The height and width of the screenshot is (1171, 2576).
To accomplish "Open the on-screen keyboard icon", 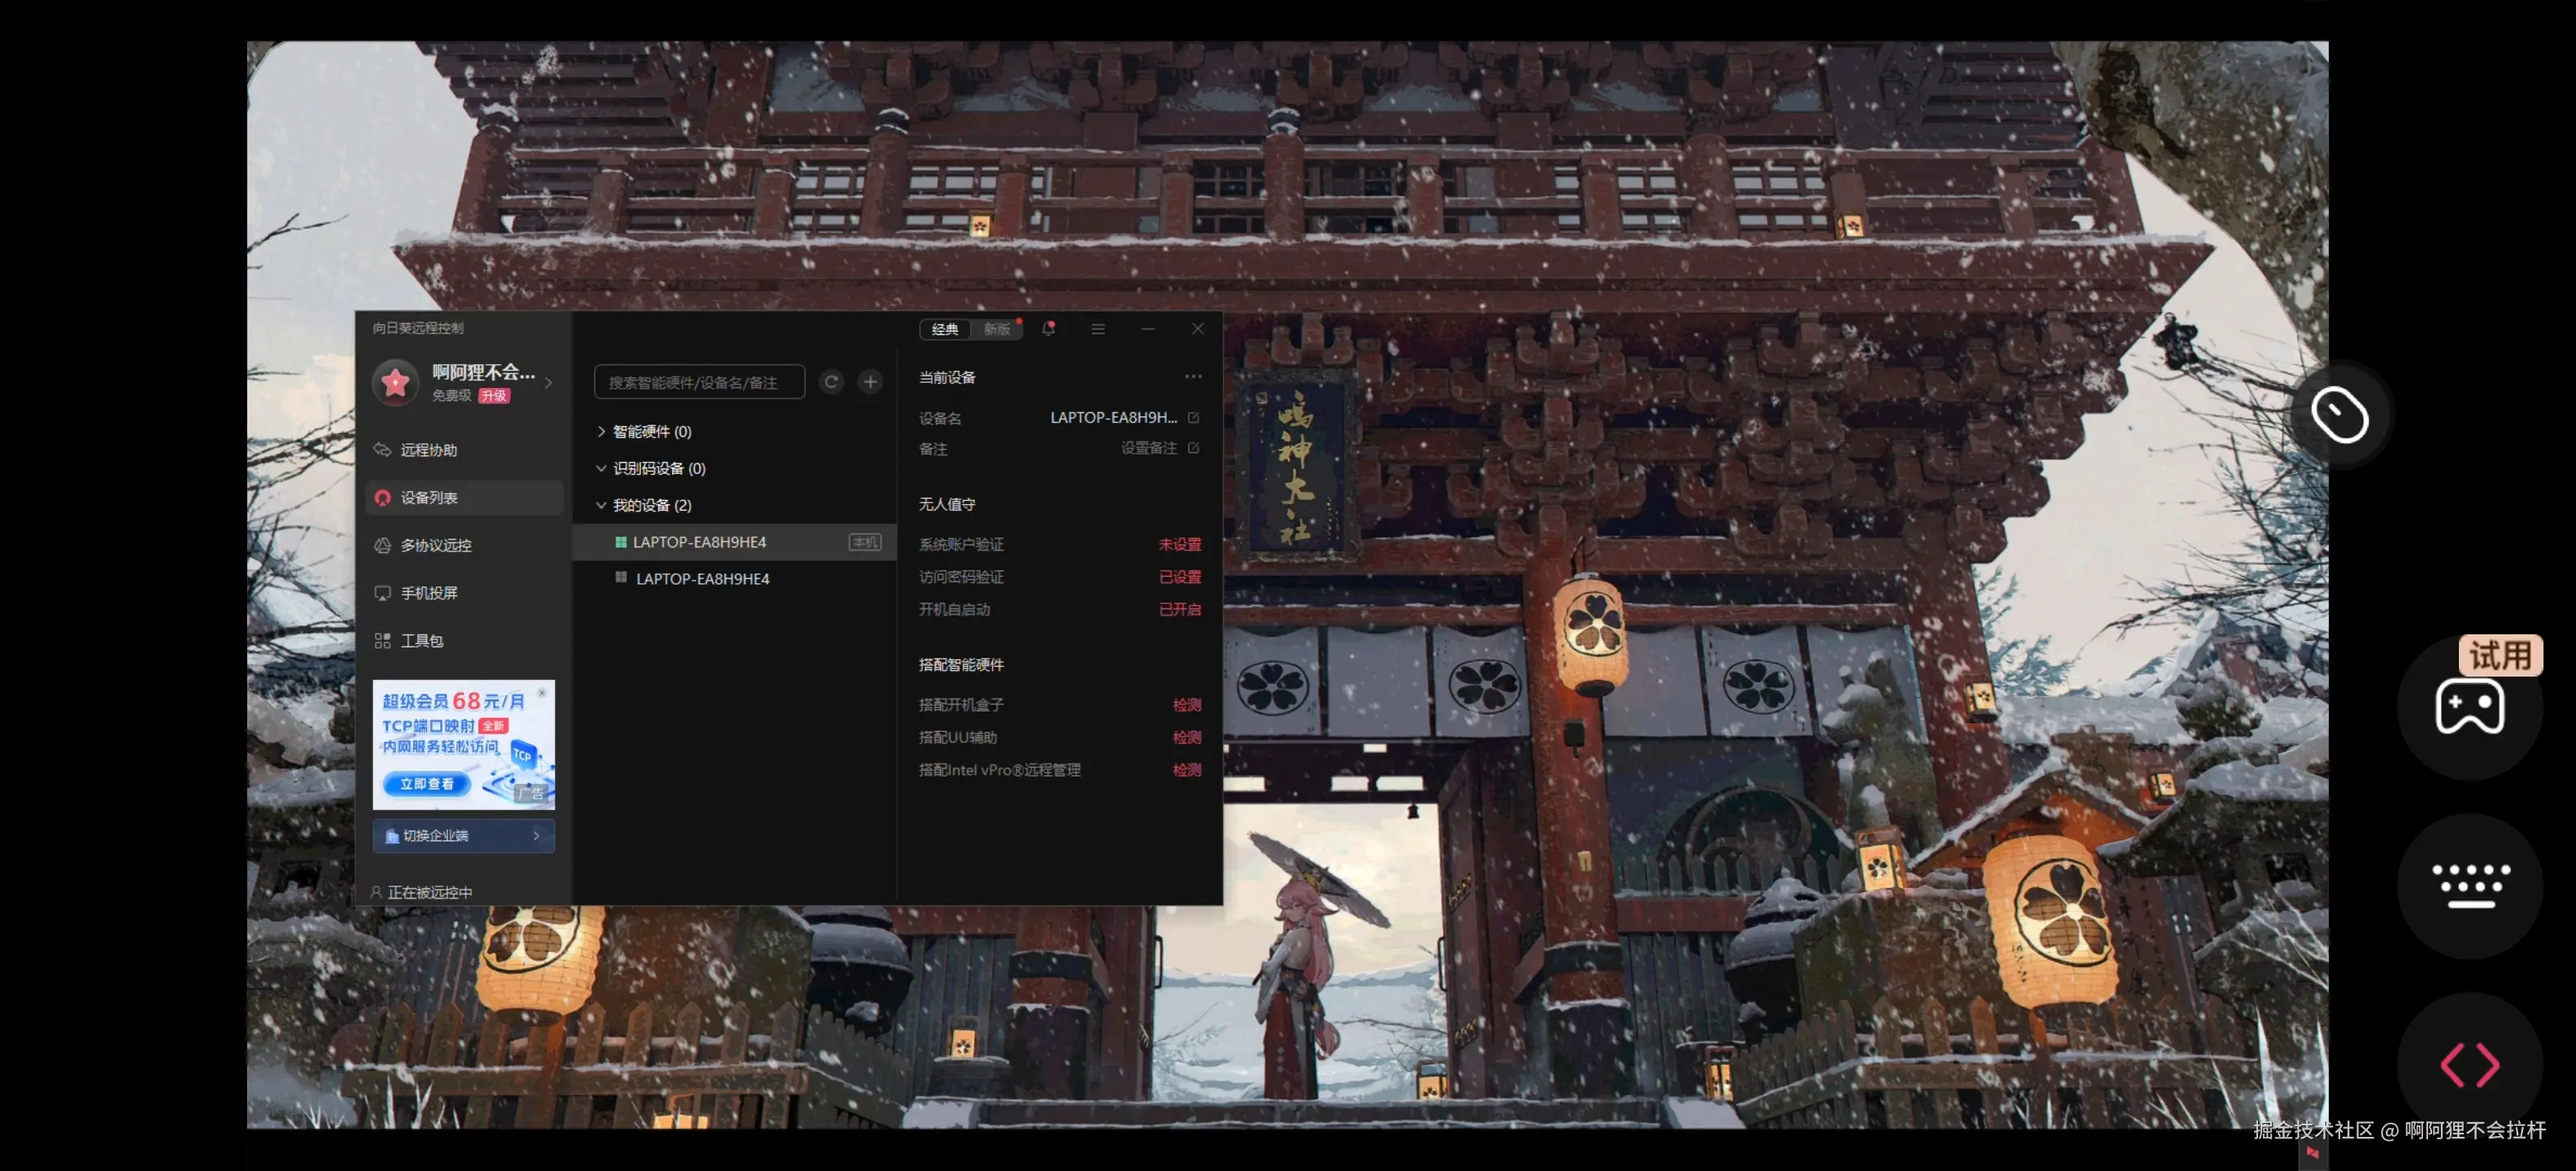I will point(2469,885).
